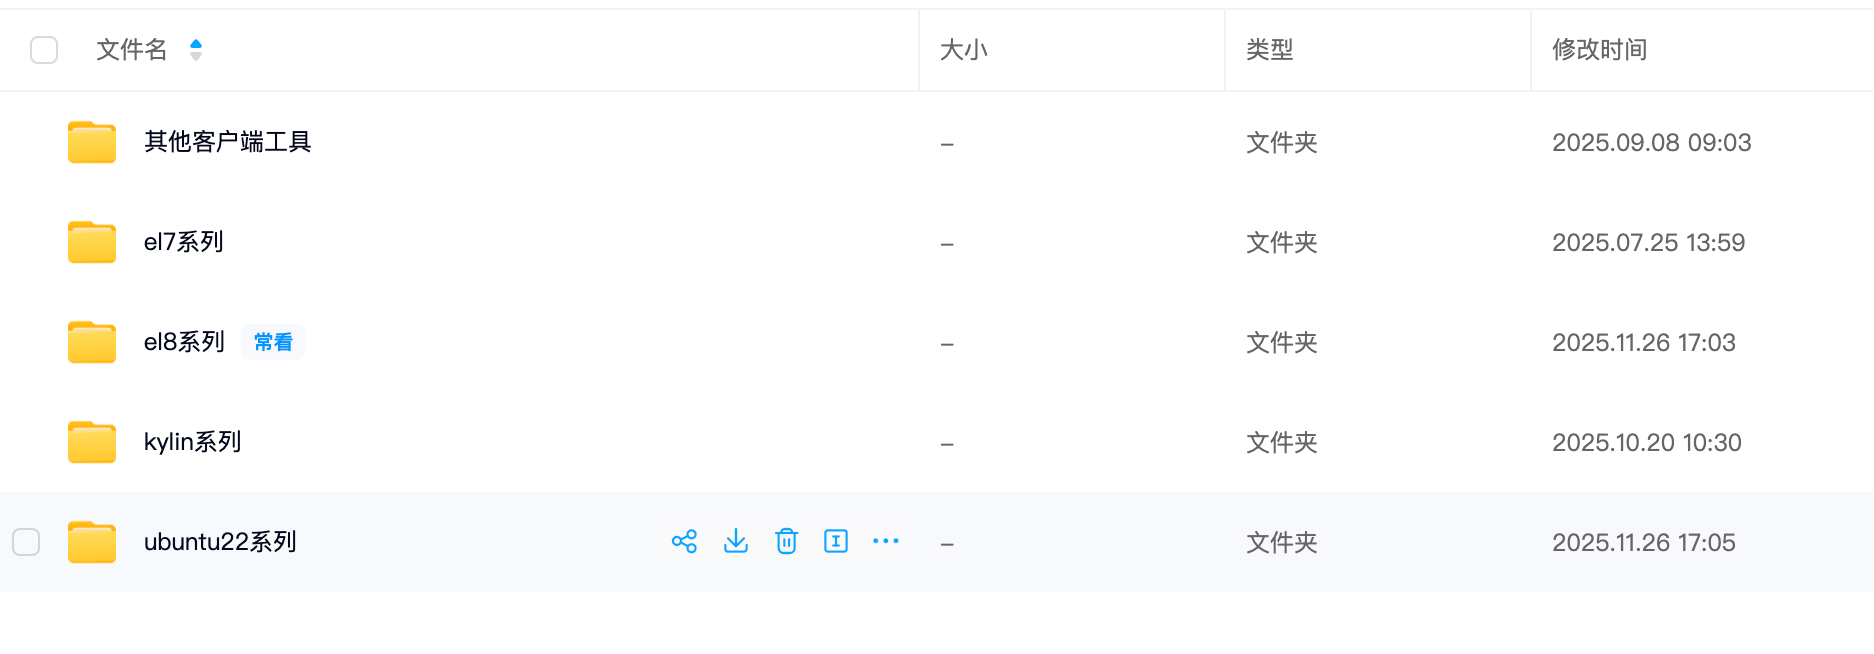Image resolution: width=1874 pixels, height=654 pixels.
Task: Click the 常看 tag on el8系列
Action: (x=273, y=342)
